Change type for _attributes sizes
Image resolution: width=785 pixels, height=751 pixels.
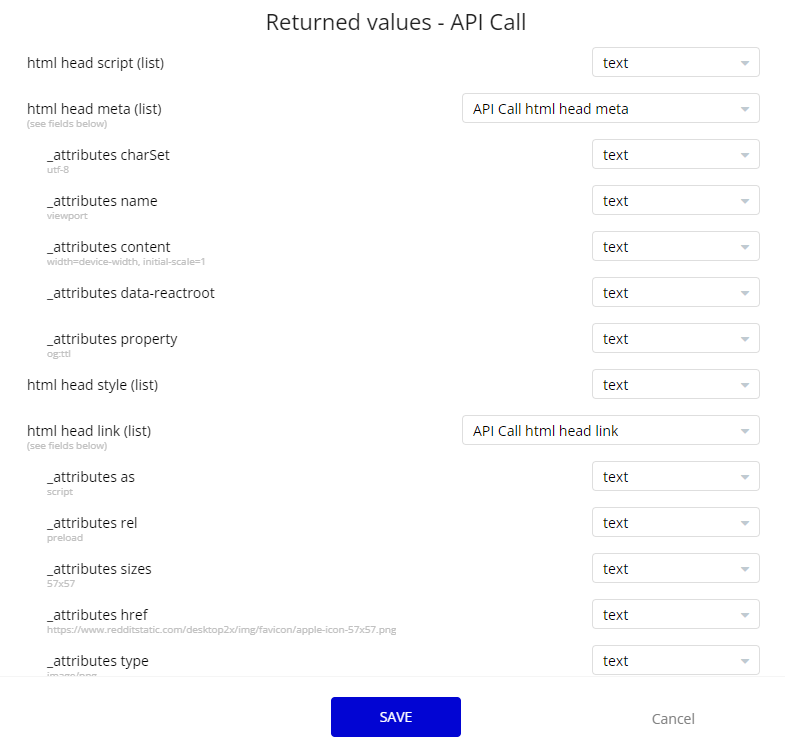(x=675, y=569)
